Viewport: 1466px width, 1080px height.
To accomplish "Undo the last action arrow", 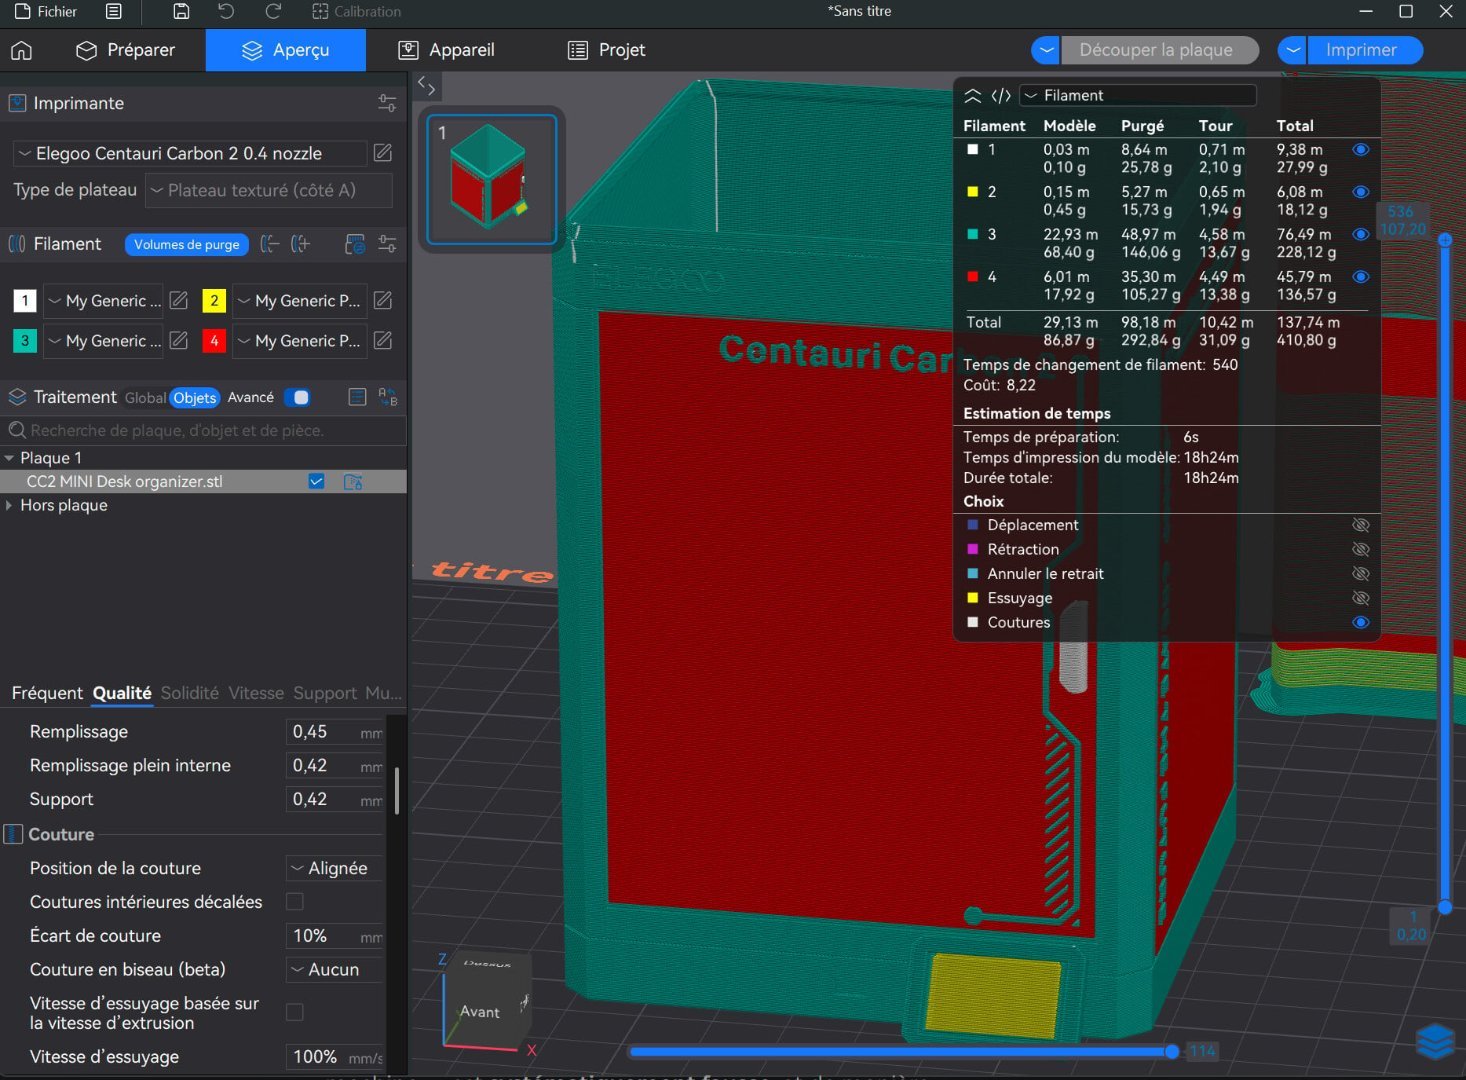I will tap(226, 12).
